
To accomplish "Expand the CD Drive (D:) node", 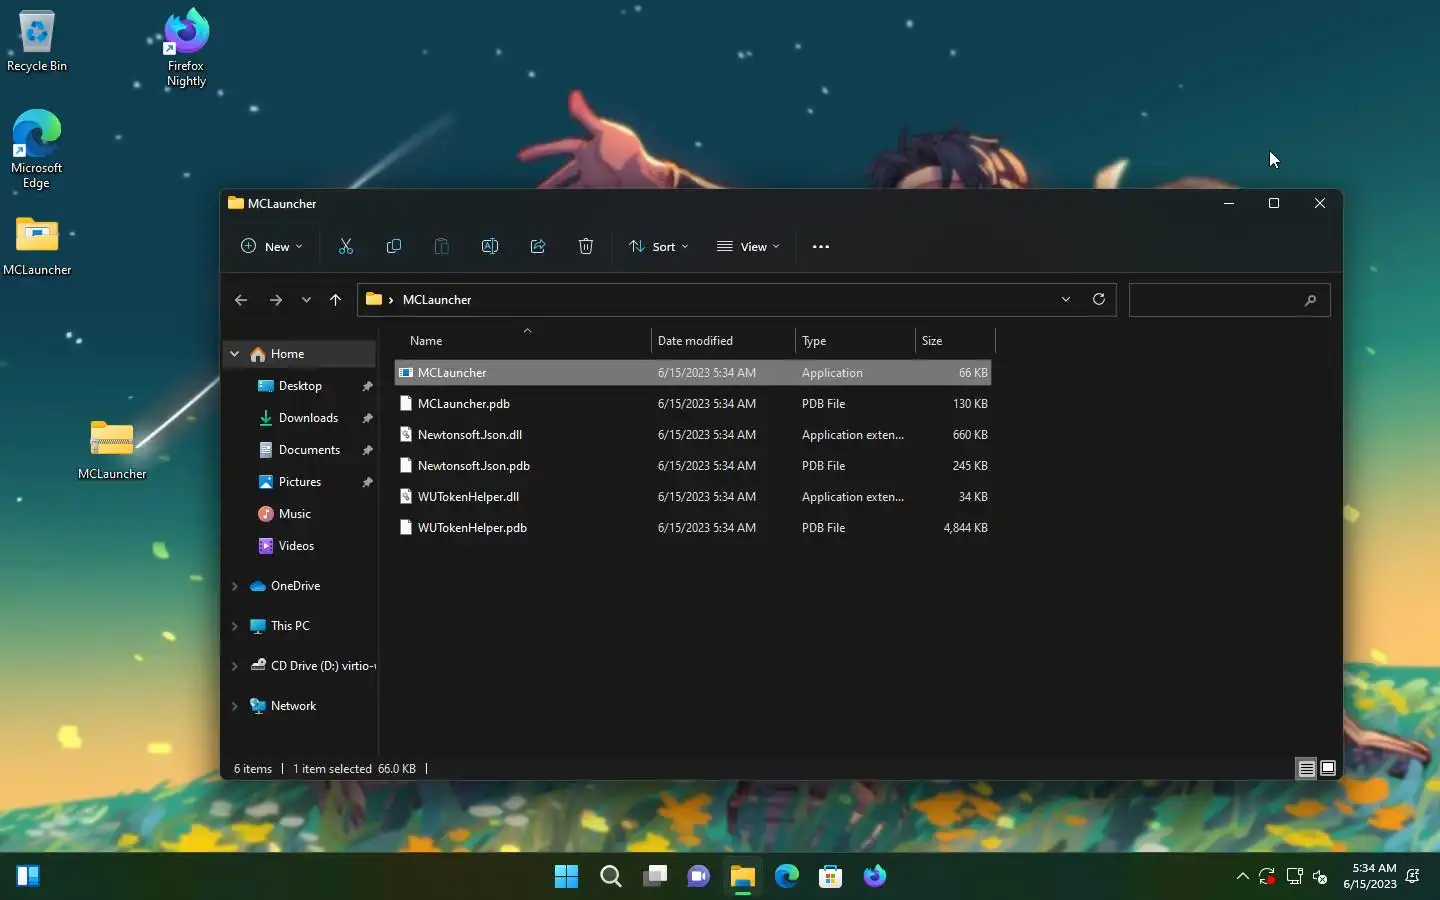I will click(234, 666).
